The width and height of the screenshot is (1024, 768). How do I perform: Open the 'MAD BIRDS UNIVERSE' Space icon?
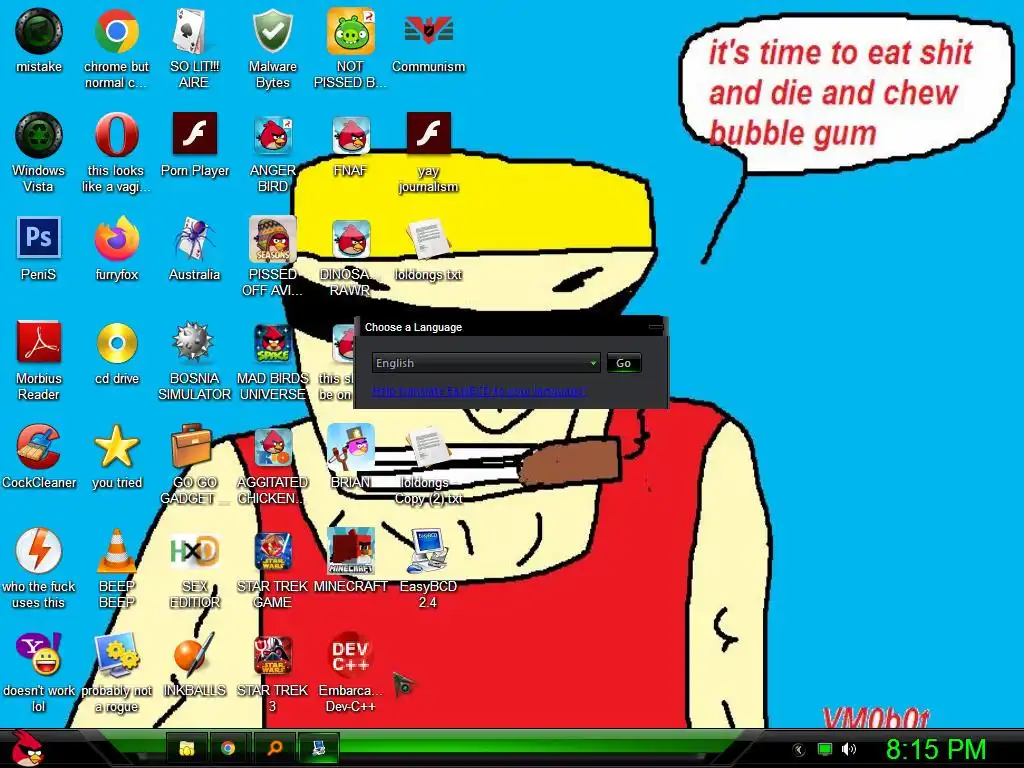point(272,343)
